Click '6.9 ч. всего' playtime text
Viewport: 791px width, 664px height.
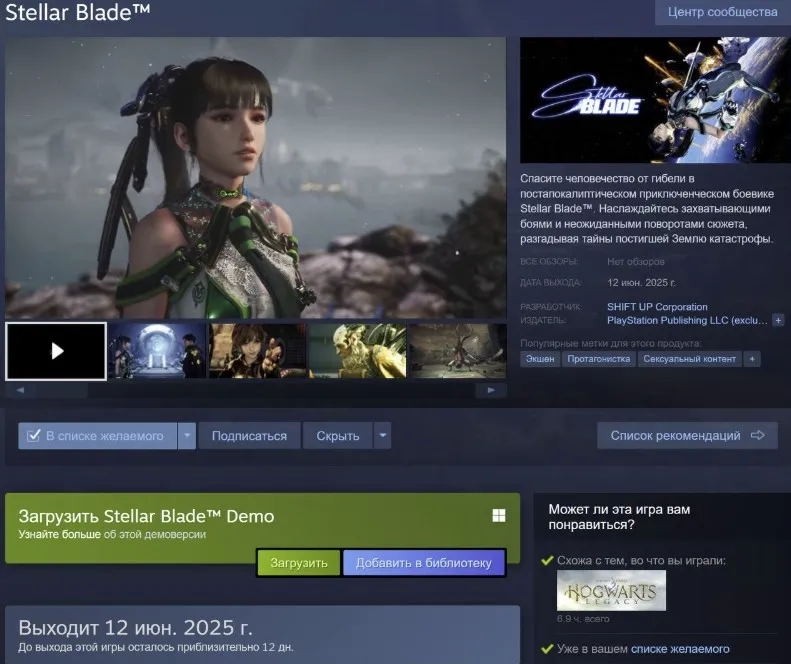pos(583,619)
